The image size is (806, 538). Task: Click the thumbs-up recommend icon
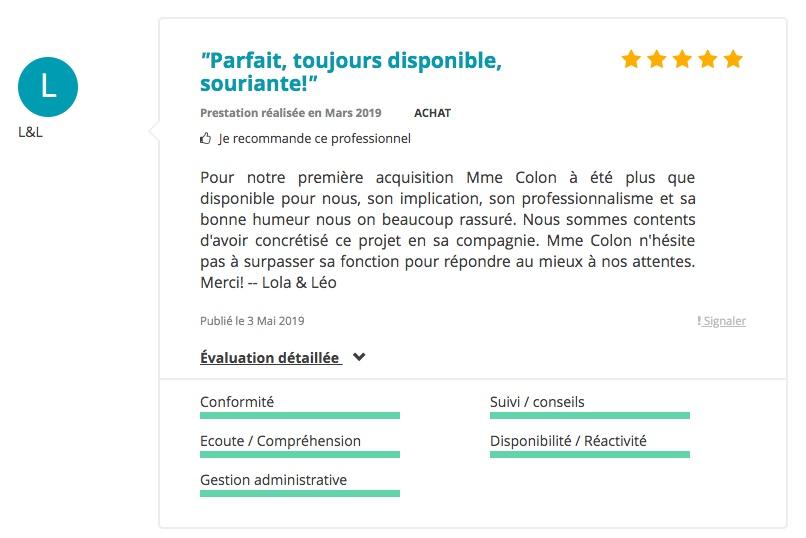pyautogui.click(x=205, y=139)
